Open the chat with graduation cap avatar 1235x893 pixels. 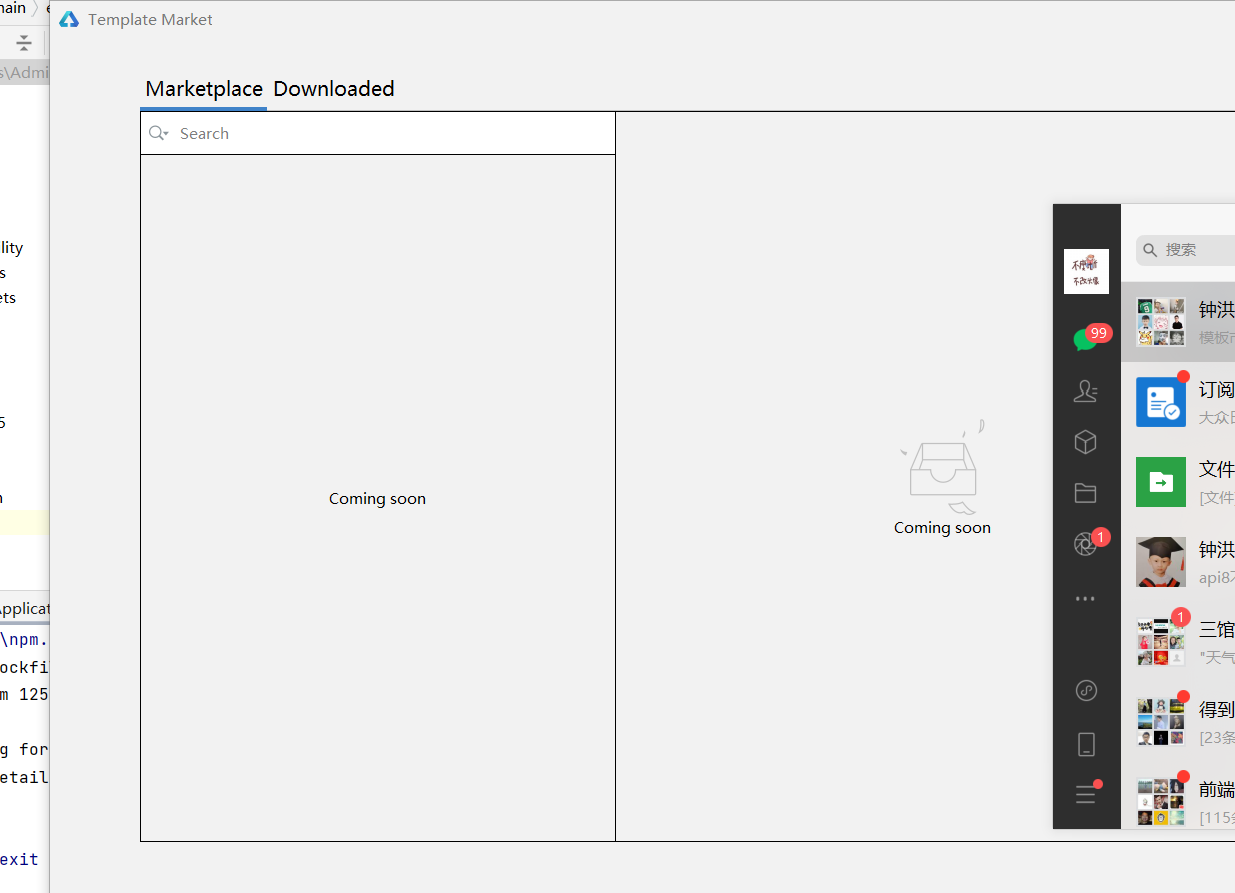(x=1178, y=561)
